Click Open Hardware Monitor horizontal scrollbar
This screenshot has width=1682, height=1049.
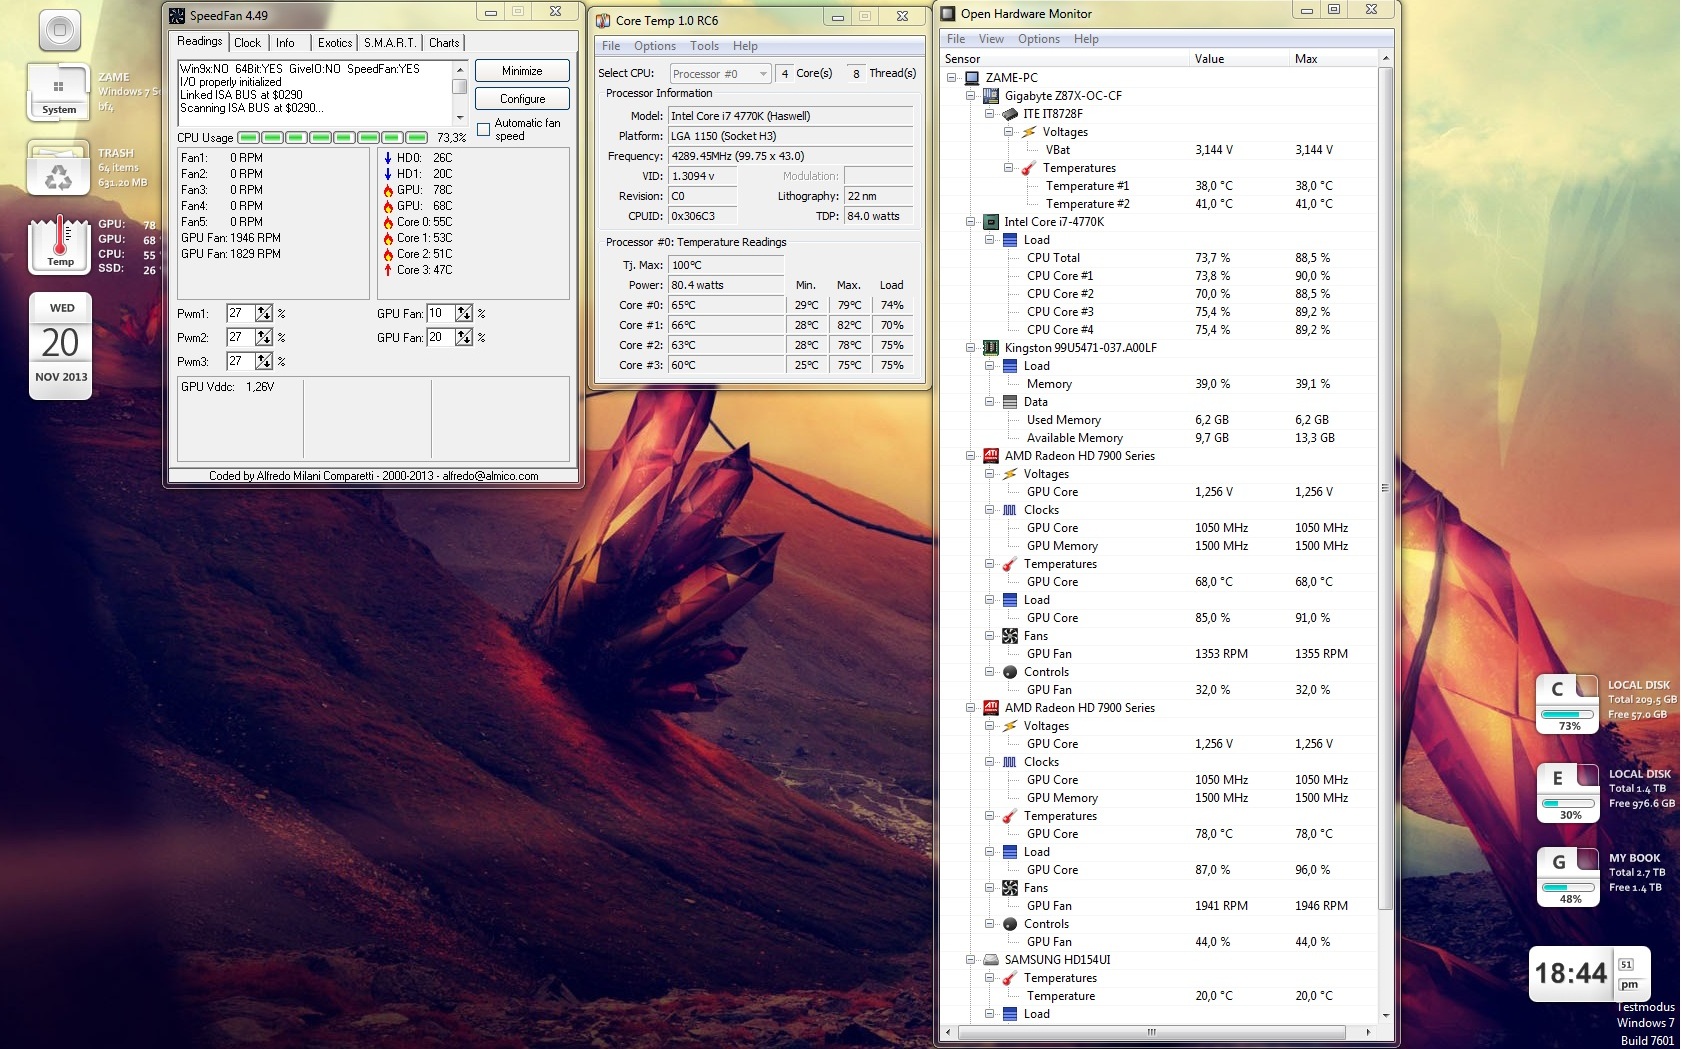pyautogui.click(x=1158, y=1031)
